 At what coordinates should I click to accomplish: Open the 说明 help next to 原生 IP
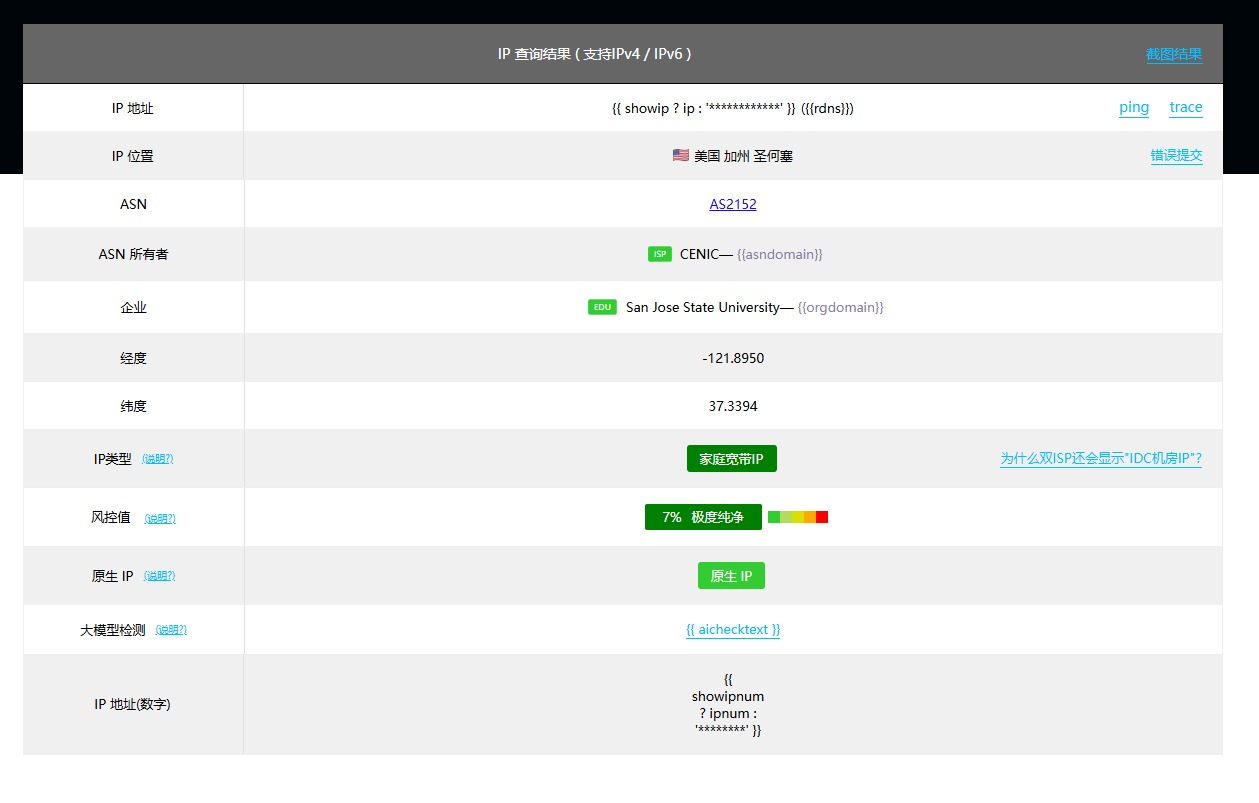tap(159, 576)
